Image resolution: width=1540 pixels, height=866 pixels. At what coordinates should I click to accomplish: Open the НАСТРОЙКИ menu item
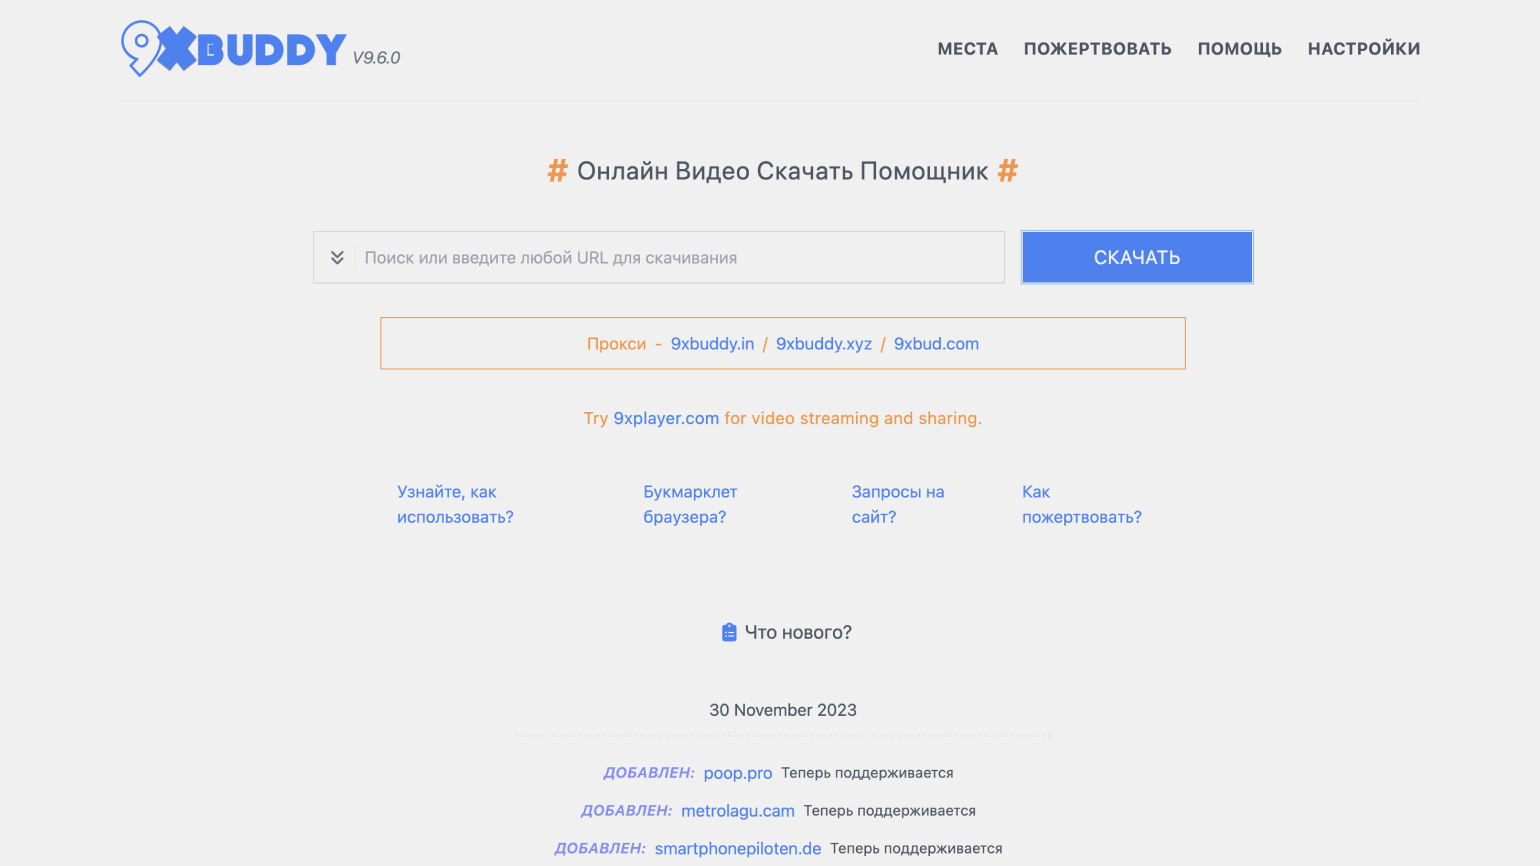point(1364,49)
